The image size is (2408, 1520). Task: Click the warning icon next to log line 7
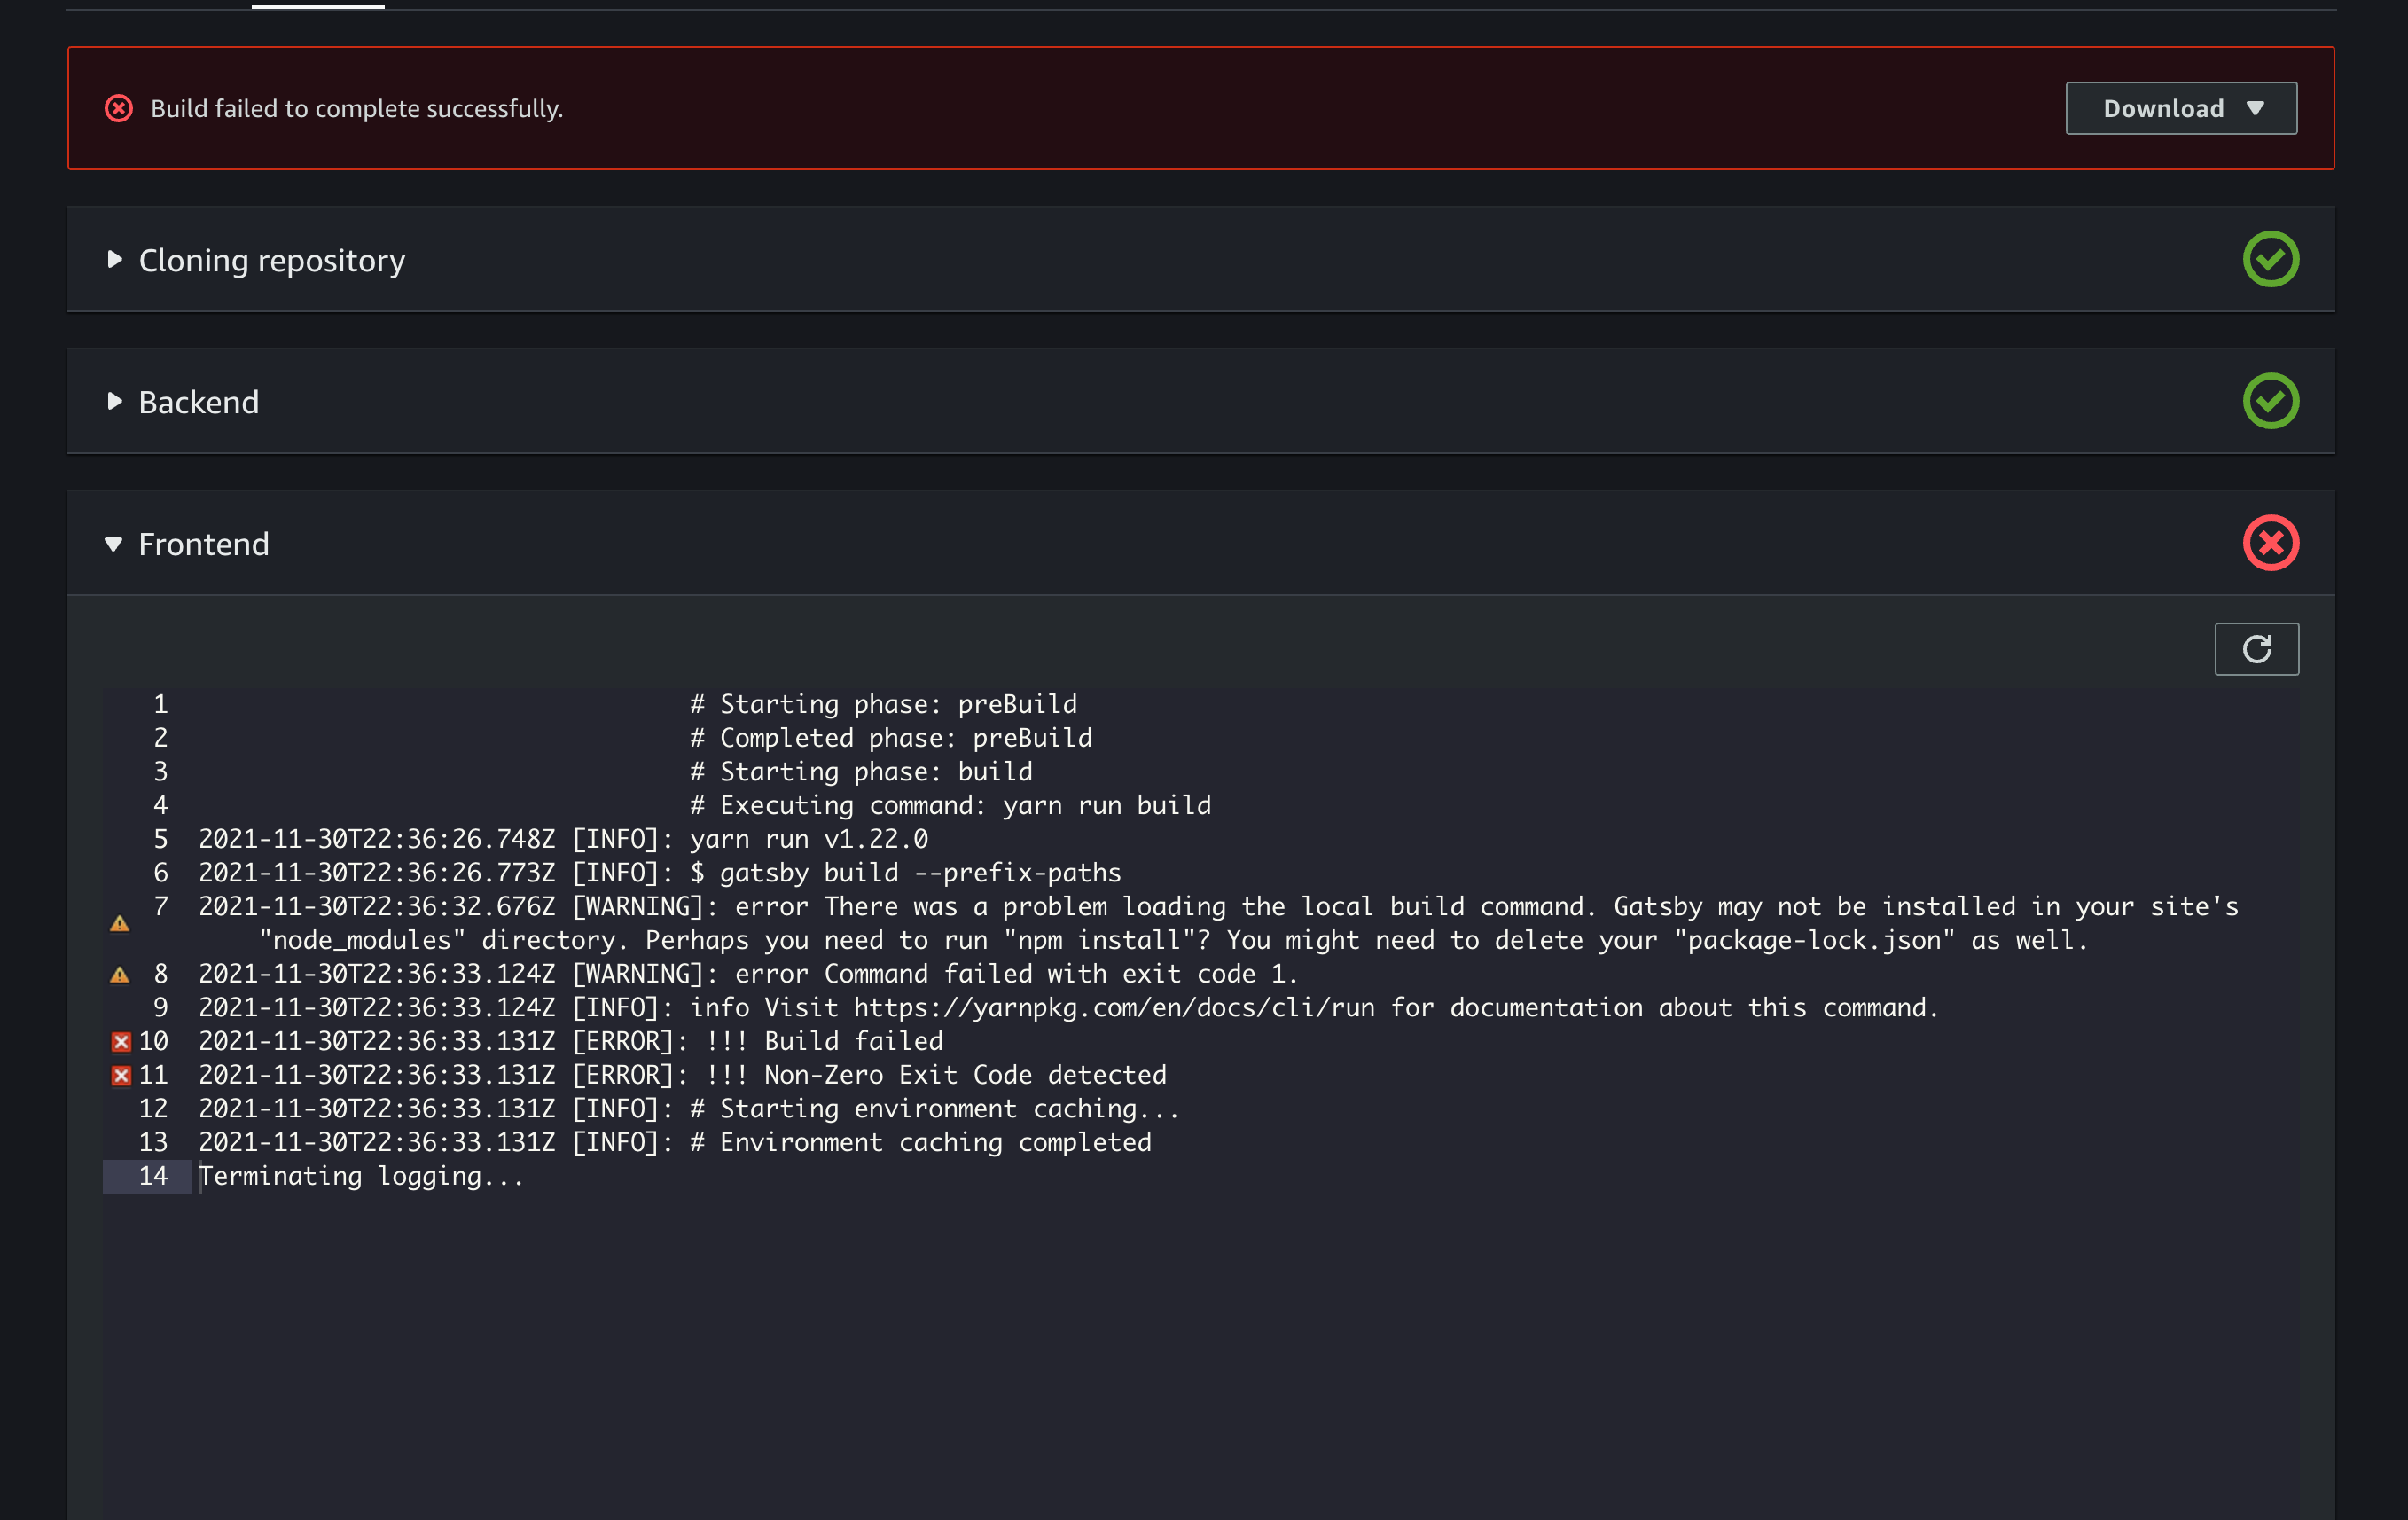point(120,923)
